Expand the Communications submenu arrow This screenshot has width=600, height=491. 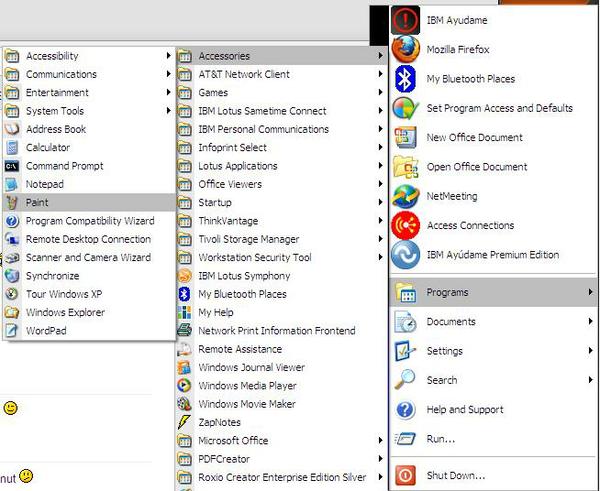[x=168, y=74]
